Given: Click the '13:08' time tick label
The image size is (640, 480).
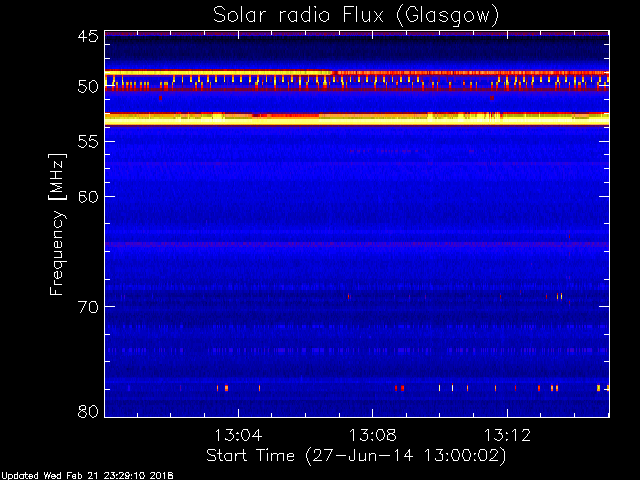Looking at the screenshot, I should (x=372, y=436).
